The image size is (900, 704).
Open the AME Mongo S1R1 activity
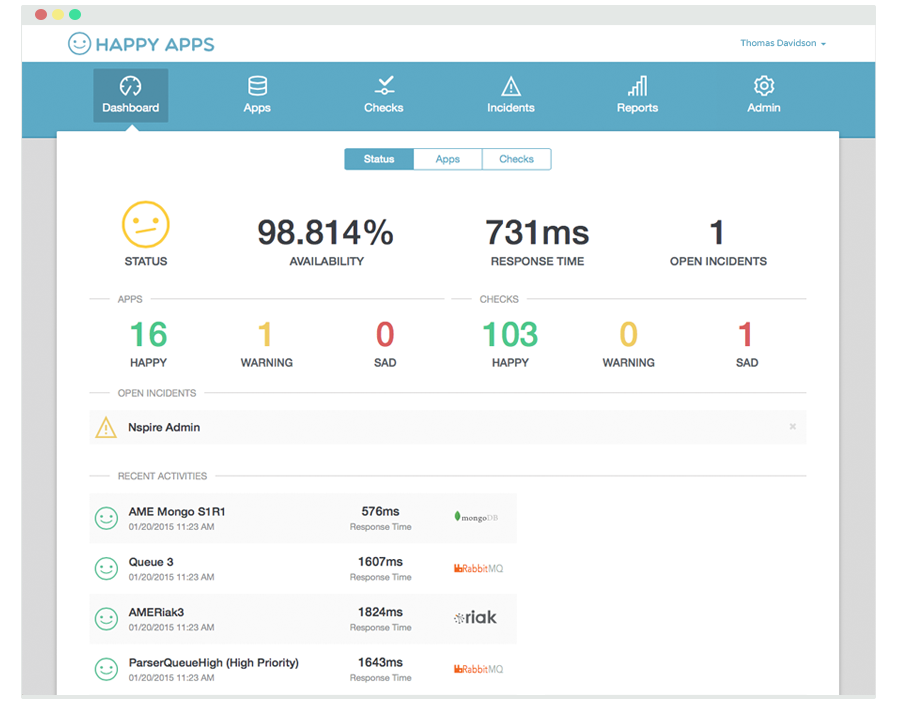pyautogui.click(x=177, y=512)
